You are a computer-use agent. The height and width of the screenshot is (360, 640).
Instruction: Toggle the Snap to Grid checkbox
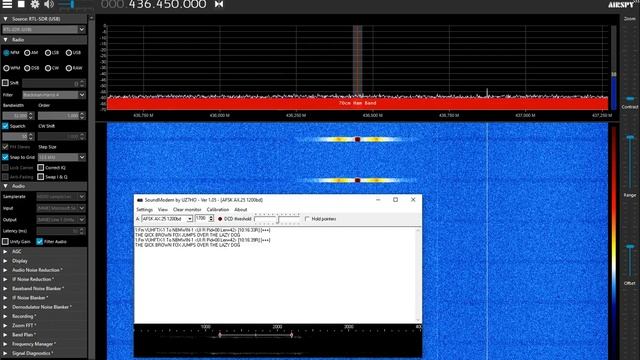point(5,157)
